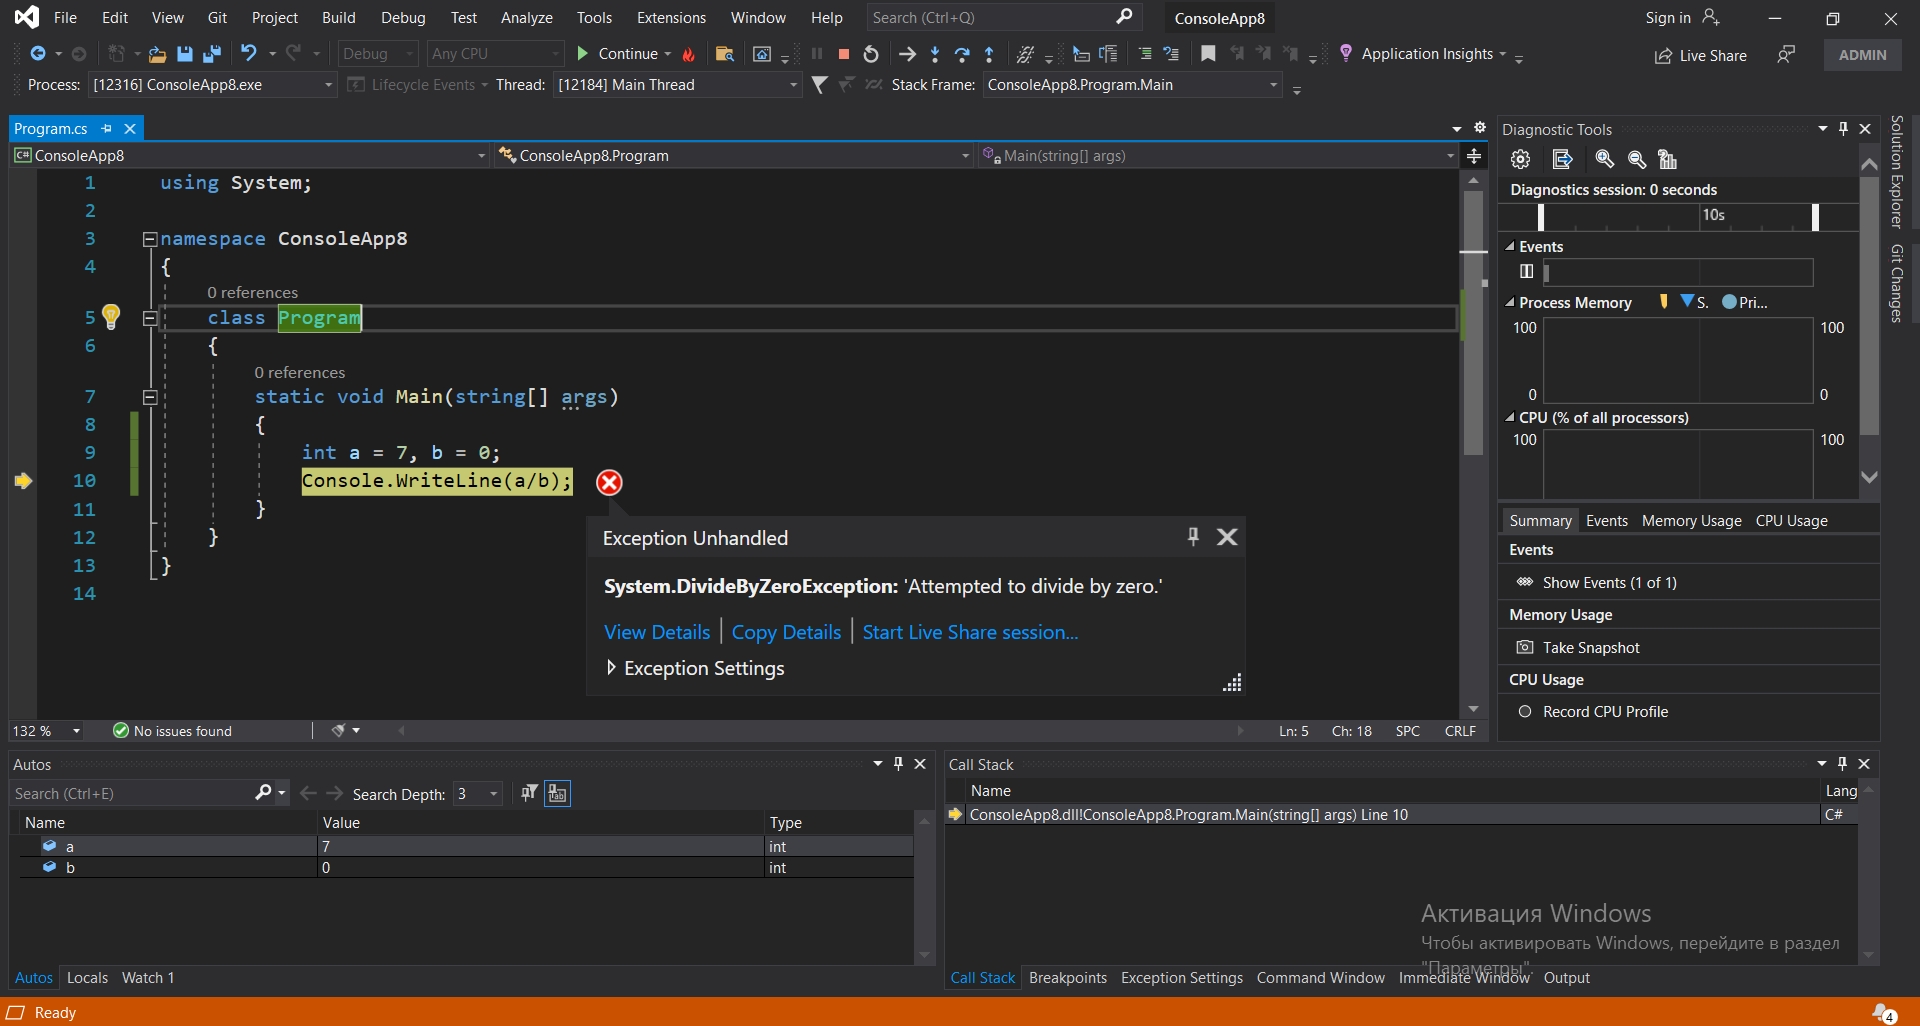Collapse the Main method outline box
This screenshot has height=1026, width=1920.
click(150, 397)
